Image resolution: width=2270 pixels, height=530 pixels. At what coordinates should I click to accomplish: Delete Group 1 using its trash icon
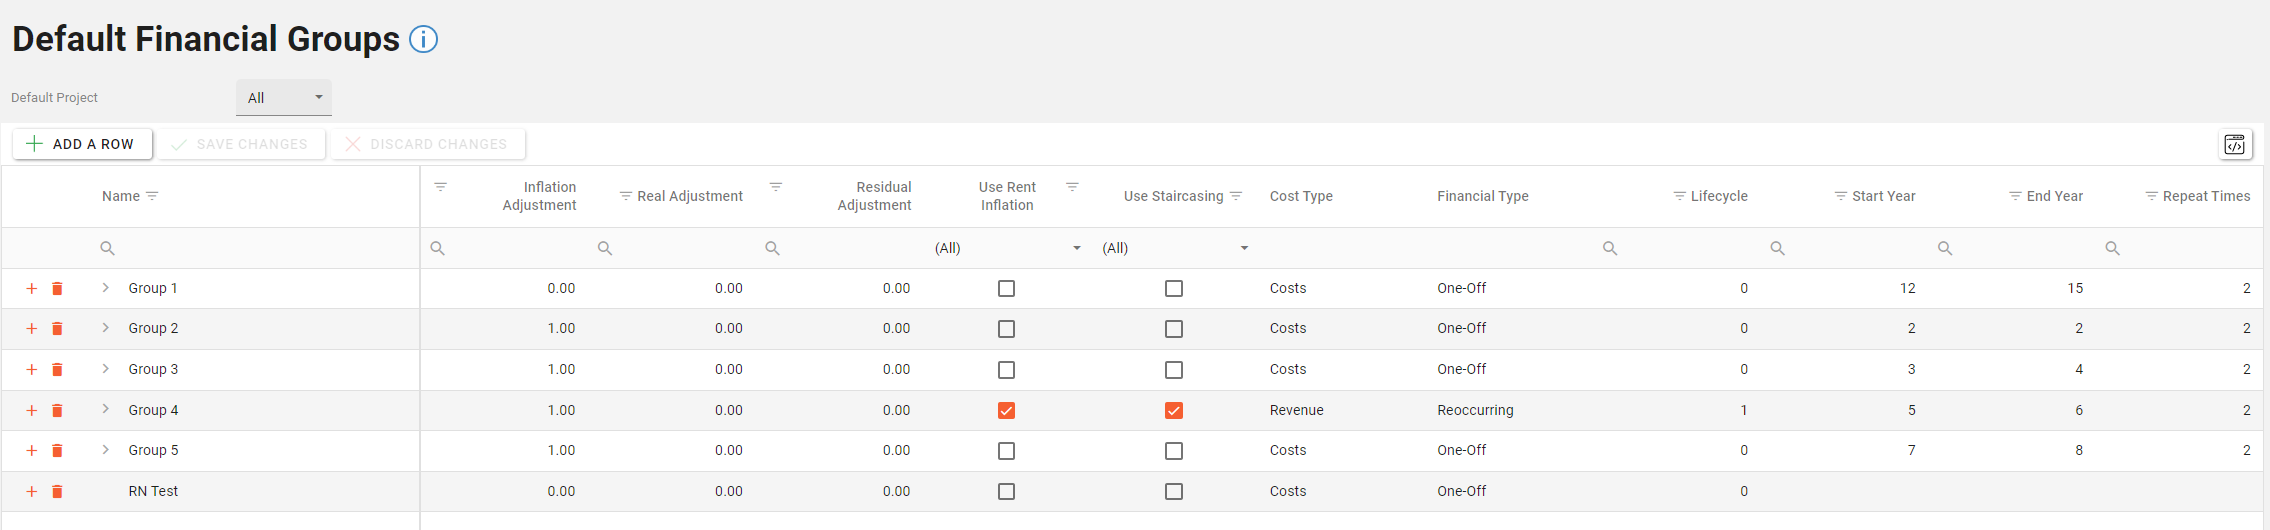(x=57, y=289)
